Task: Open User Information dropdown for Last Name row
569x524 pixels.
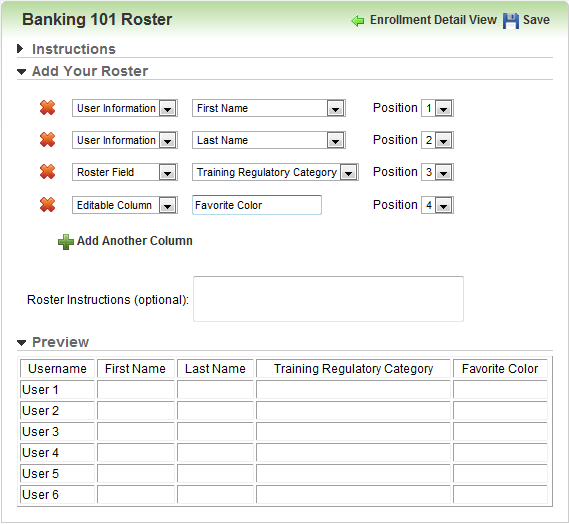Action: (125, 140)
